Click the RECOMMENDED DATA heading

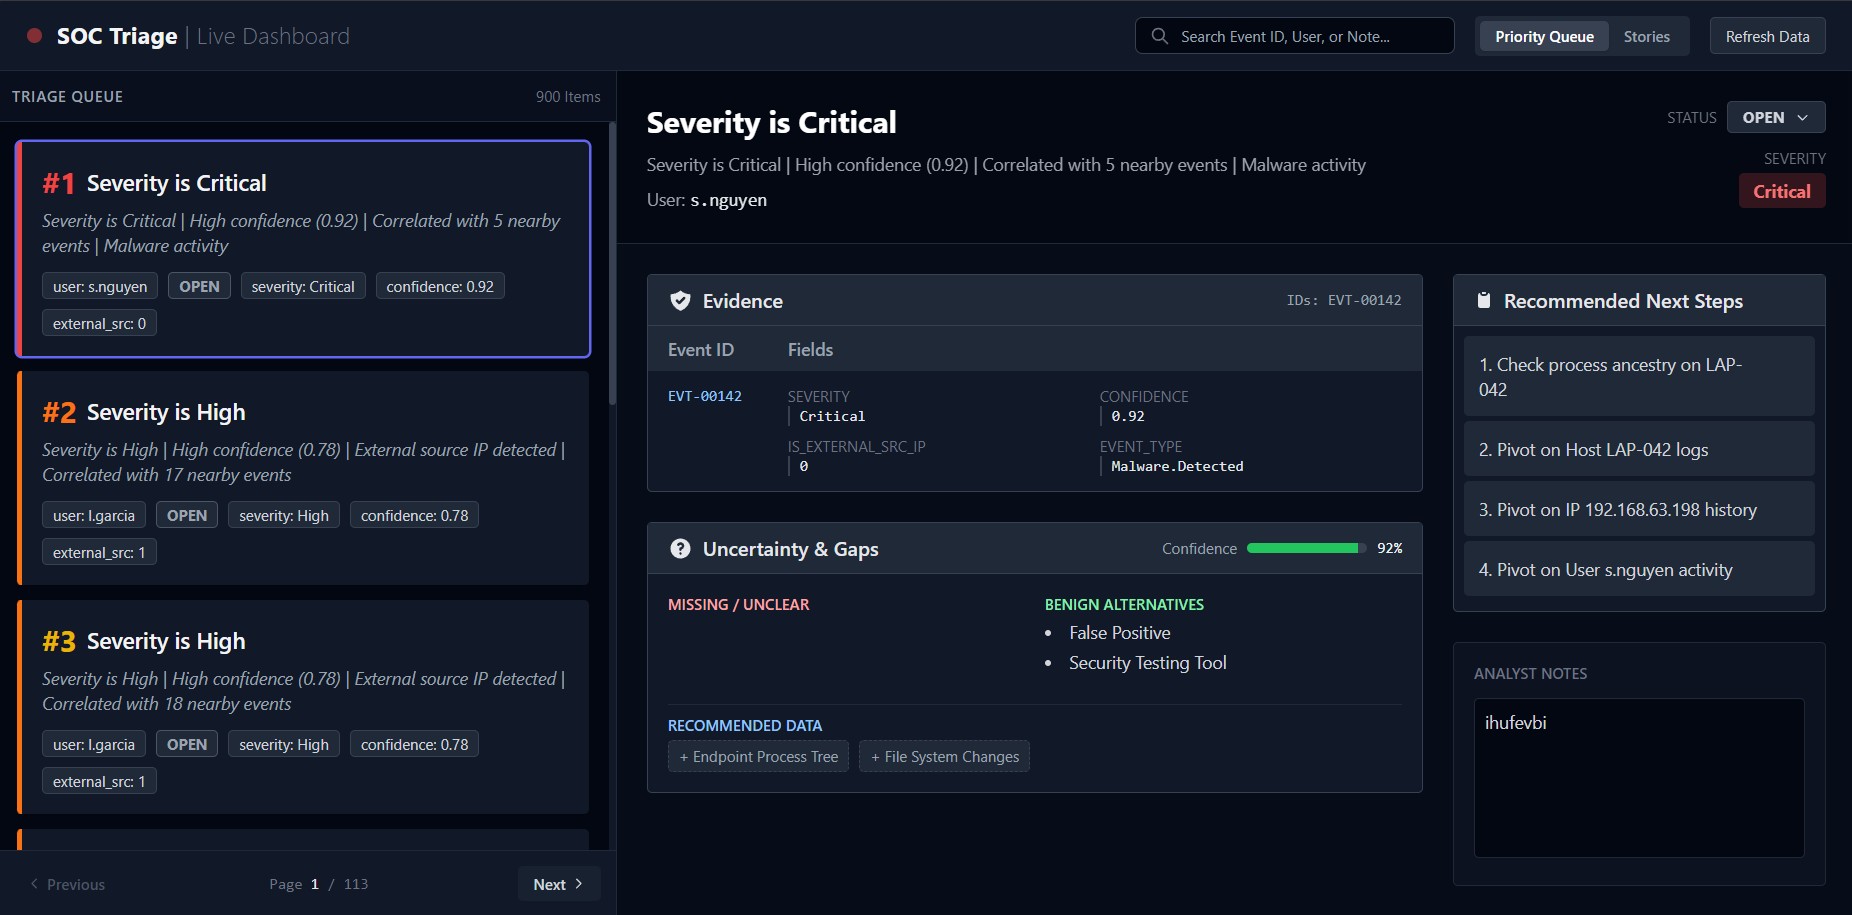pyautogui.click(x=745, y=726)
